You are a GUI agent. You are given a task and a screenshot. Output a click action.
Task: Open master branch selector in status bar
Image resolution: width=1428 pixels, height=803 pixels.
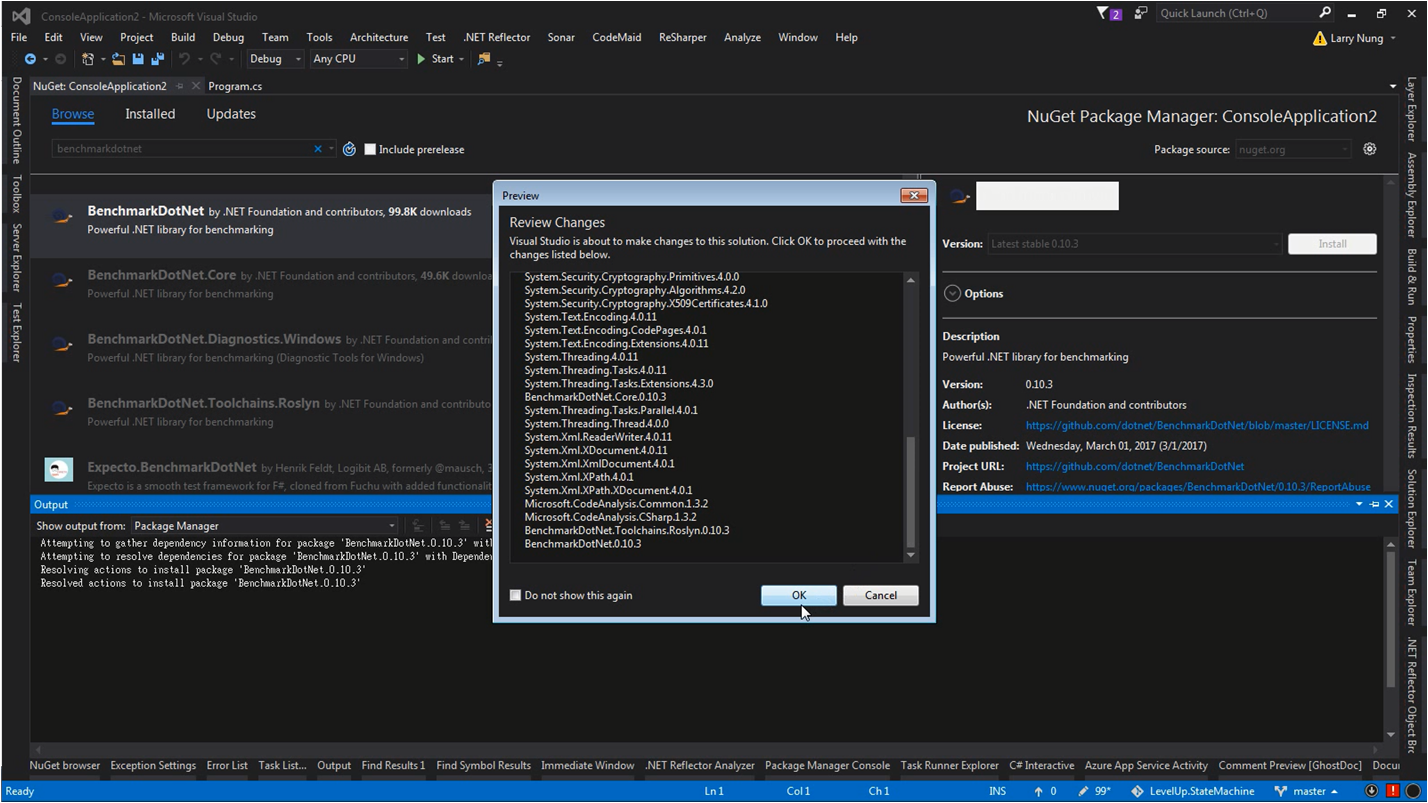pyautogui.click(x=1307, y=791)
